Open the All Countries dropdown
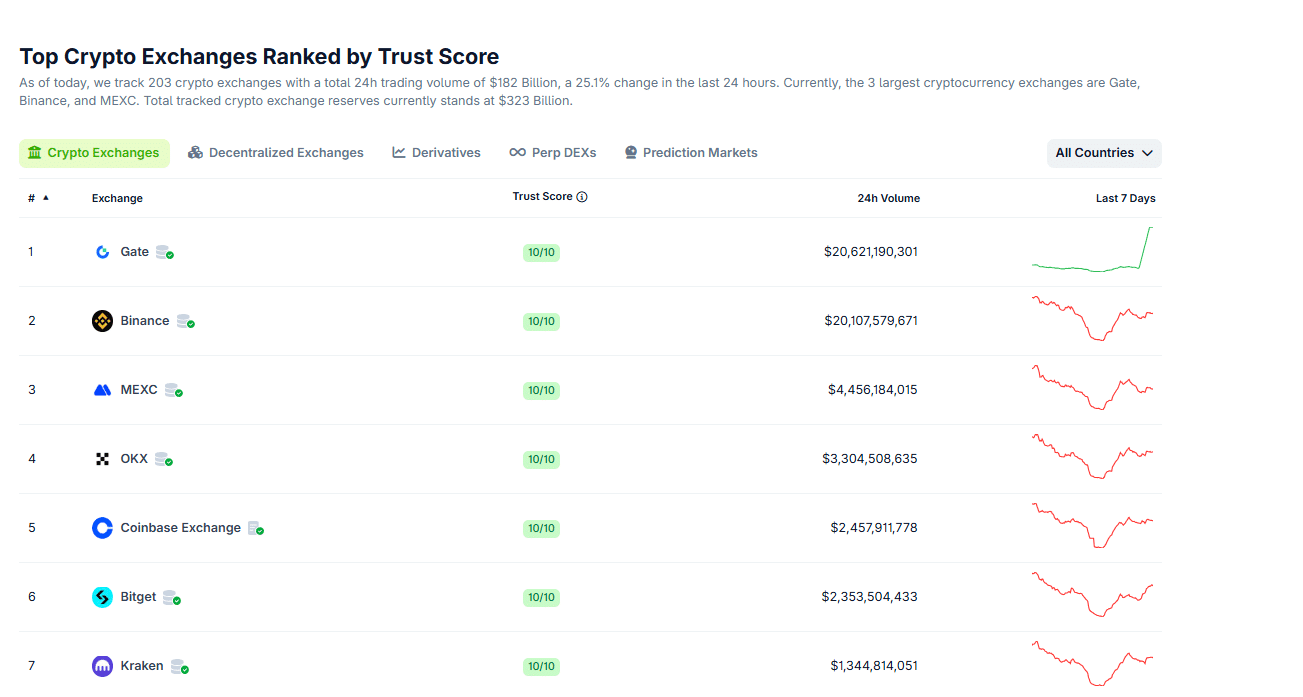This screenshot has width=1303, height=697. [1103, 152]
